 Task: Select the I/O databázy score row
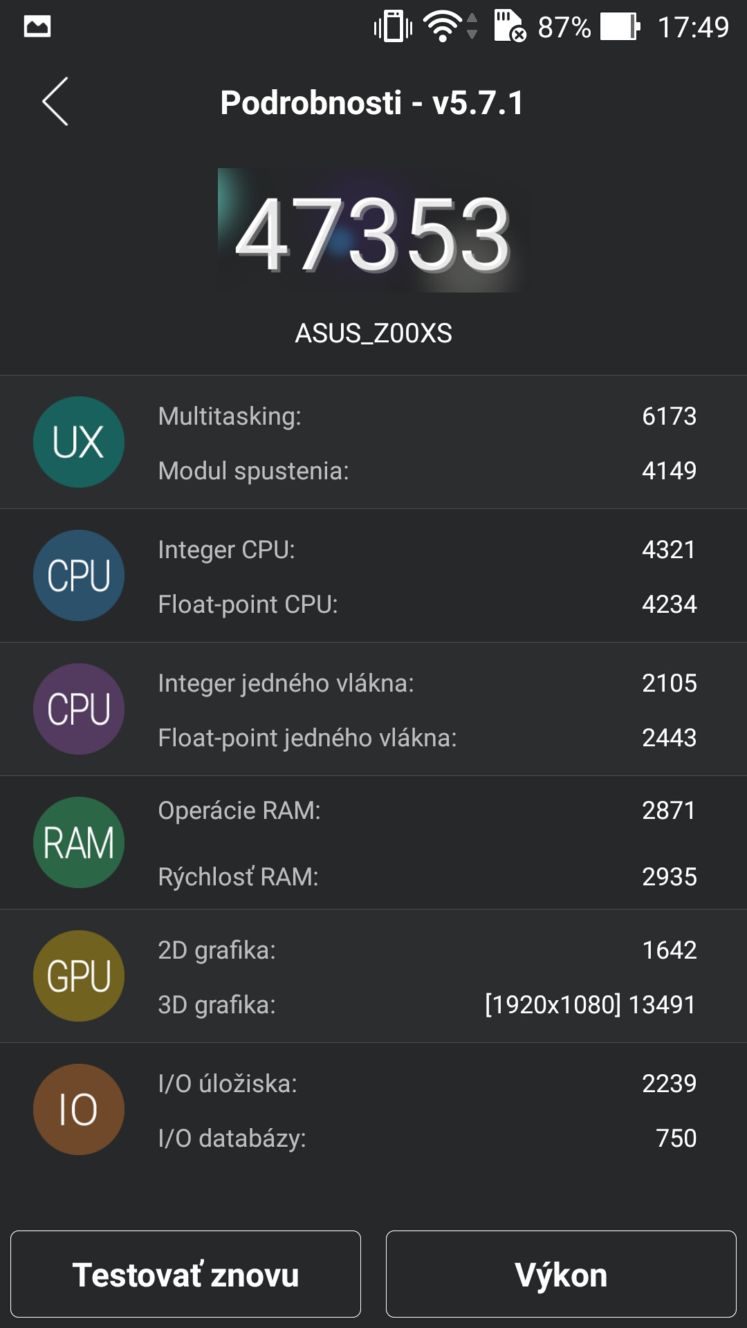point(427,1138)
